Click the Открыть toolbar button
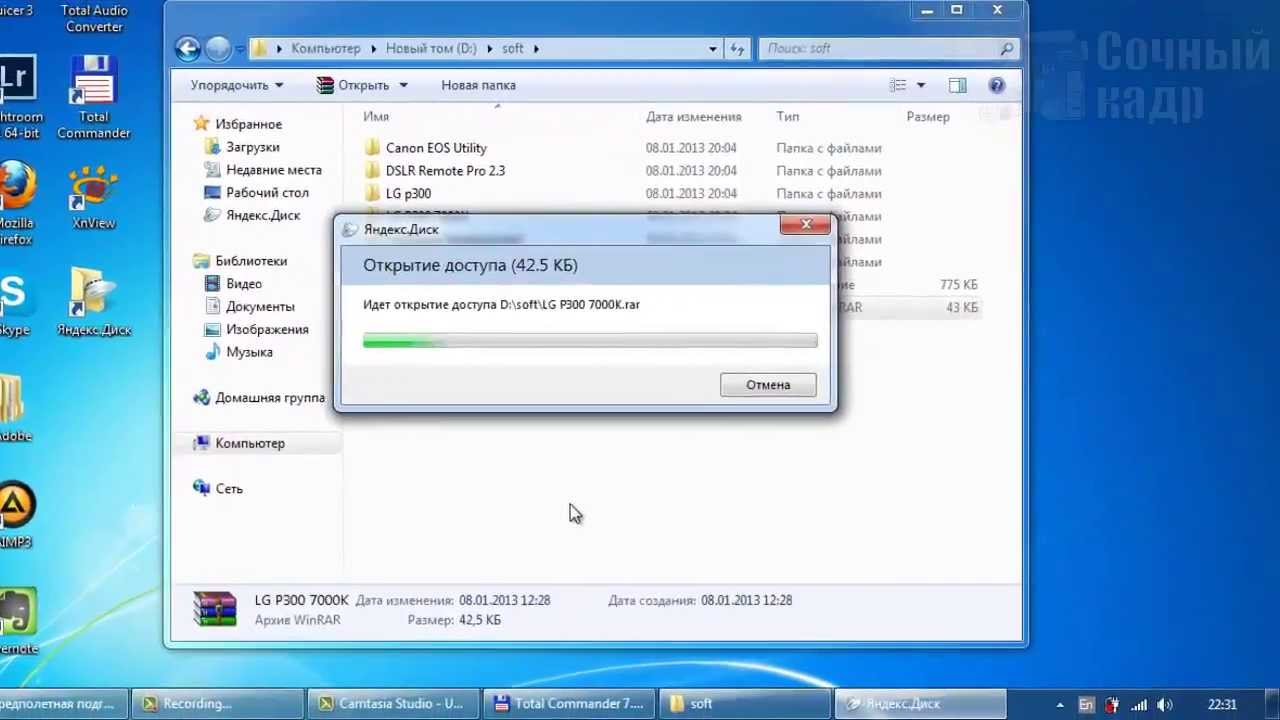This screenshot has height=720, width=1280. [x=353, y=85]
